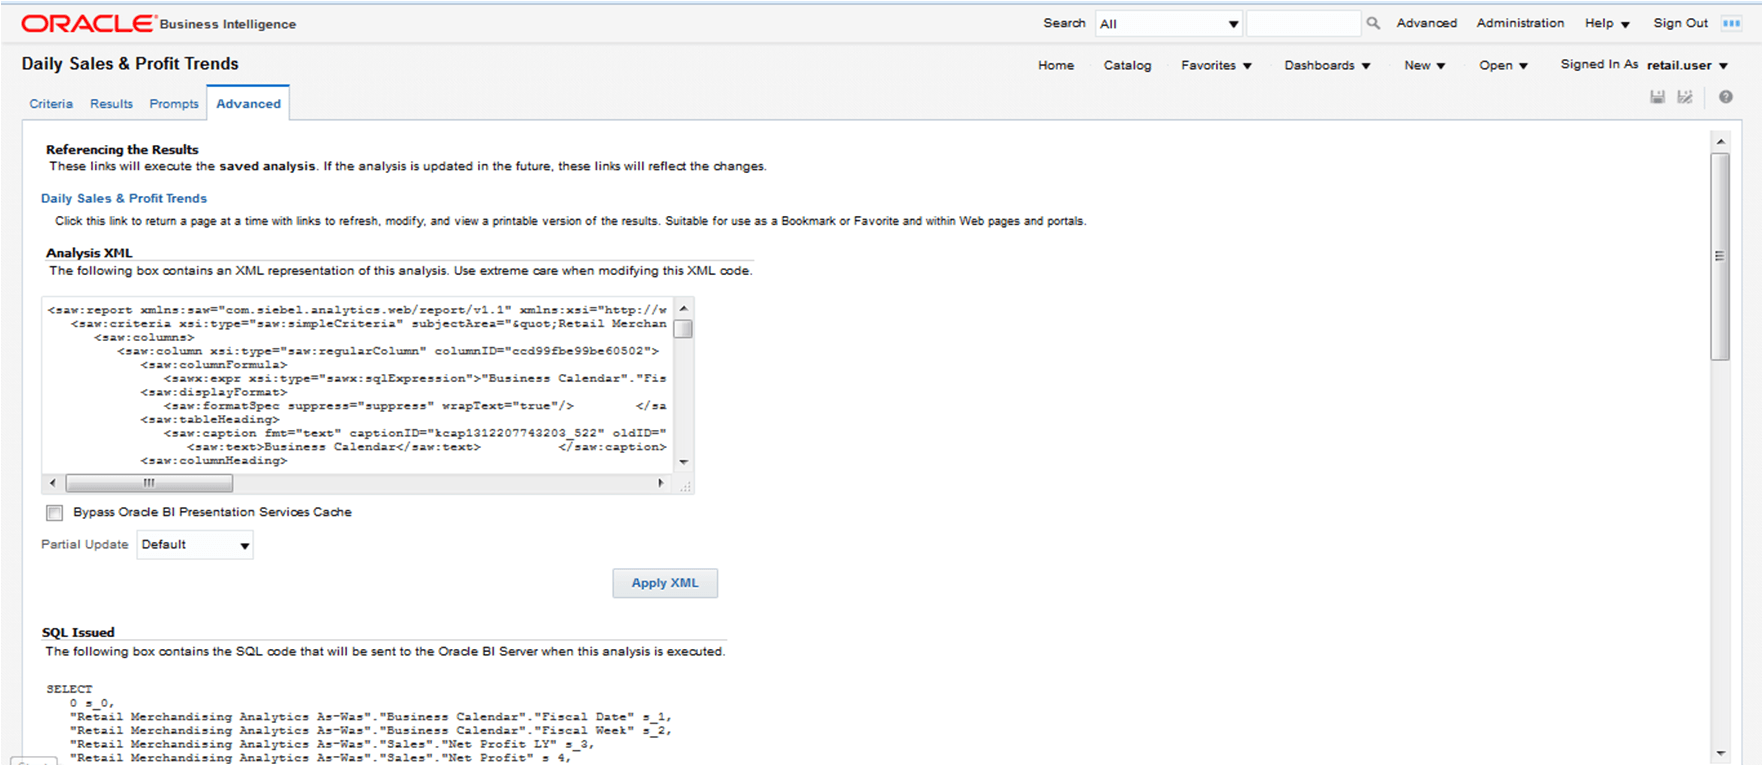The height and width of the screenshot is (766, 1763).
Task: Toggle Bypass Oracle BI Presentation Services Cache
Action: [54, 513]
